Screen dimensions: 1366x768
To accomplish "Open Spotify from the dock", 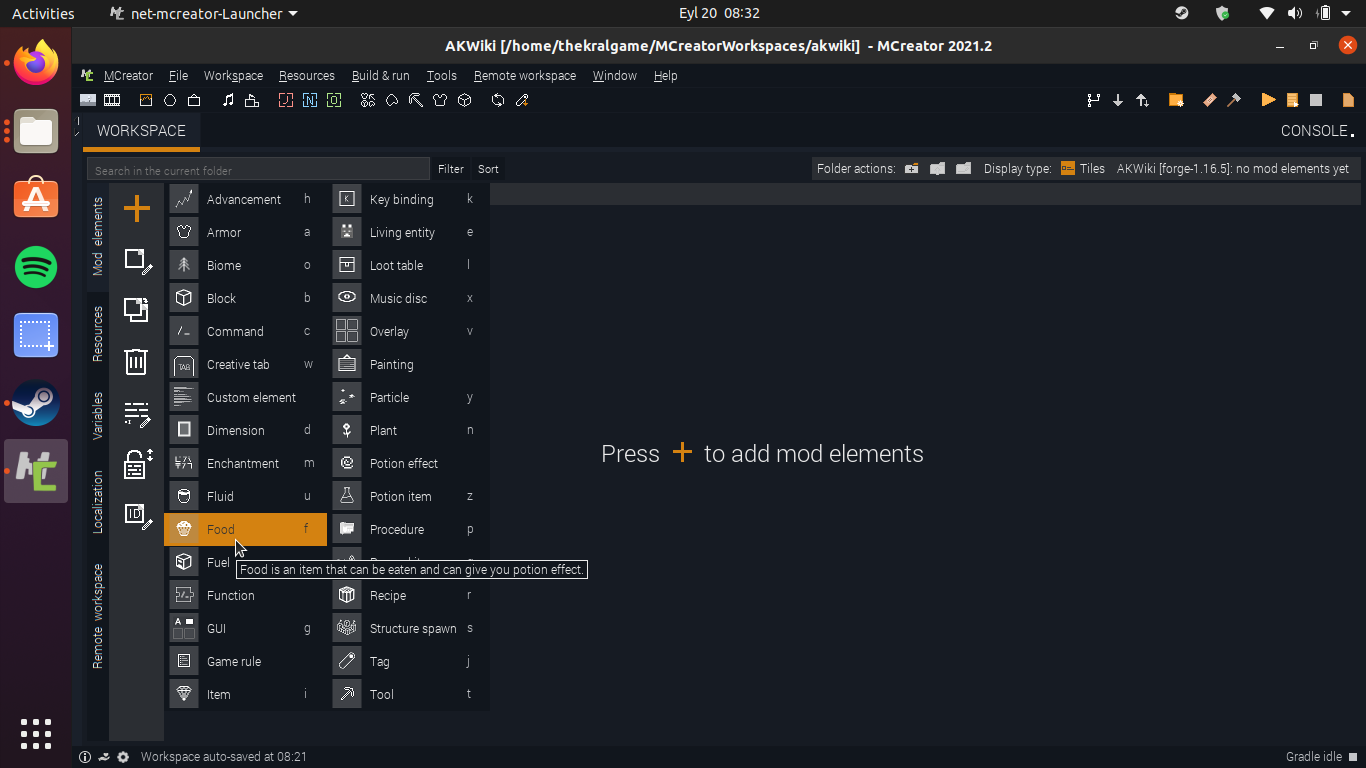I will (x=36, y=267).
